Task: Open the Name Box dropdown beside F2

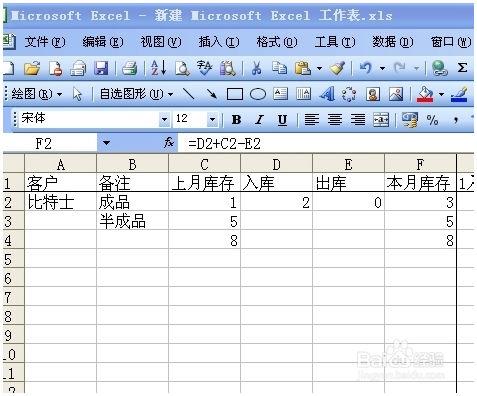Action: (x=106, y=143)
